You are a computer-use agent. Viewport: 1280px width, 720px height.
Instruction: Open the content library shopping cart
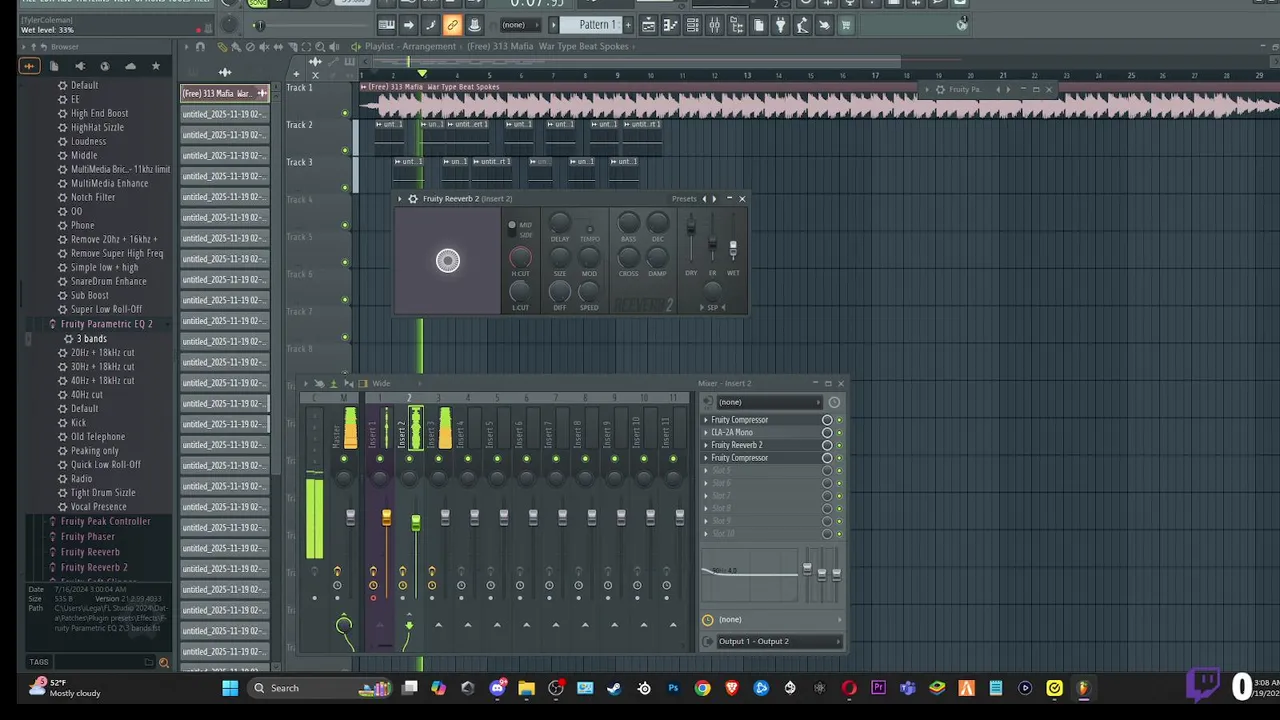[846, 25]
